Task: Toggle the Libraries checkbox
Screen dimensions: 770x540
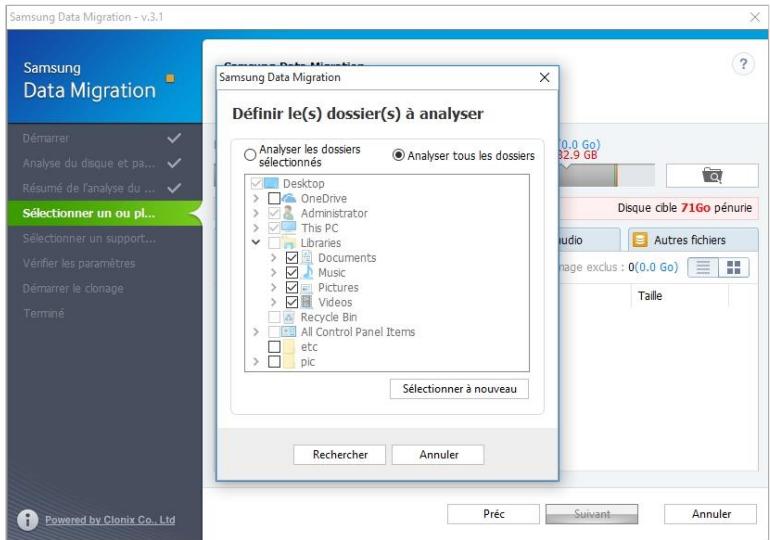Action: [x=274, y=243]
